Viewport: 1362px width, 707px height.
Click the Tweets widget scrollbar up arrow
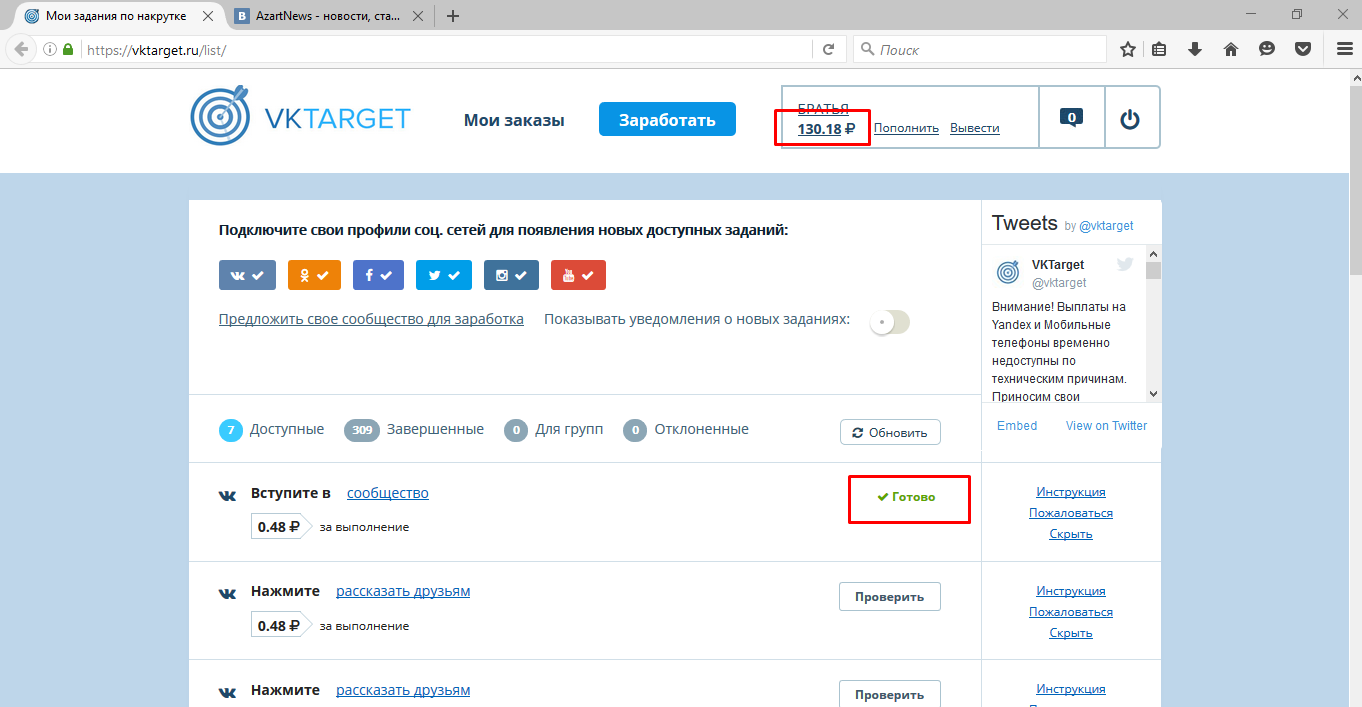tap(1153, 253)
